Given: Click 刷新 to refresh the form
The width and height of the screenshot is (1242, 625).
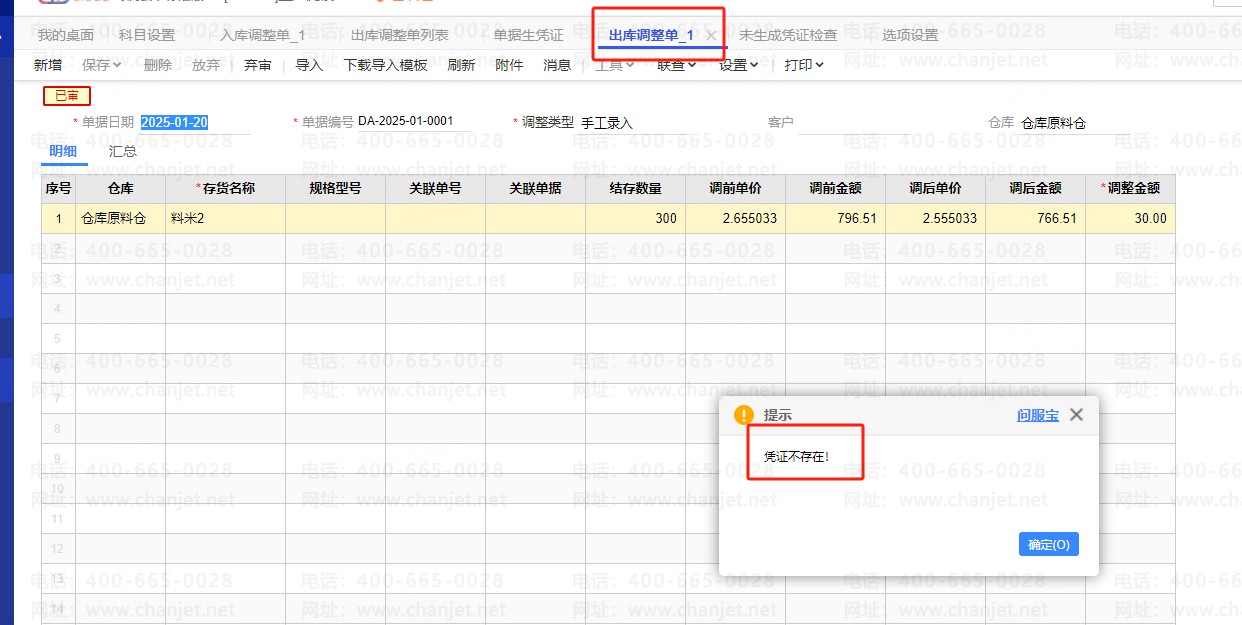Looking at the screenshot, I should [461, 65].
